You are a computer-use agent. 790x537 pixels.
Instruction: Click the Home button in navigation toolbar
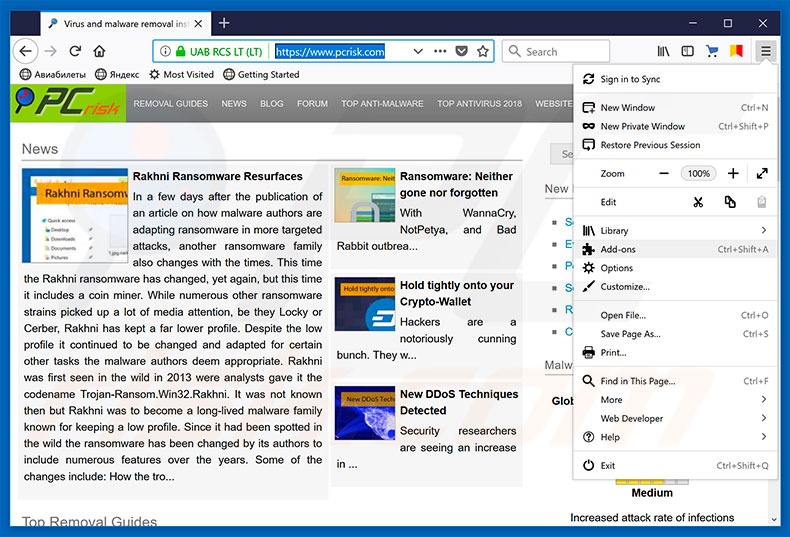pyautogui.click(x=99, y=51)
